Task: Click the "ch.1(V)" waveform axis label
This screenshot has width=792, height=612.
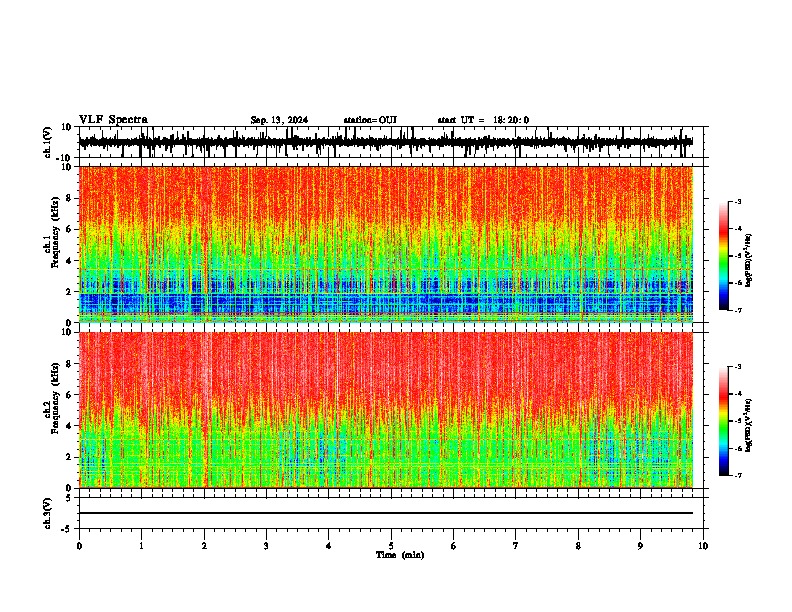Action: (48, 142)
